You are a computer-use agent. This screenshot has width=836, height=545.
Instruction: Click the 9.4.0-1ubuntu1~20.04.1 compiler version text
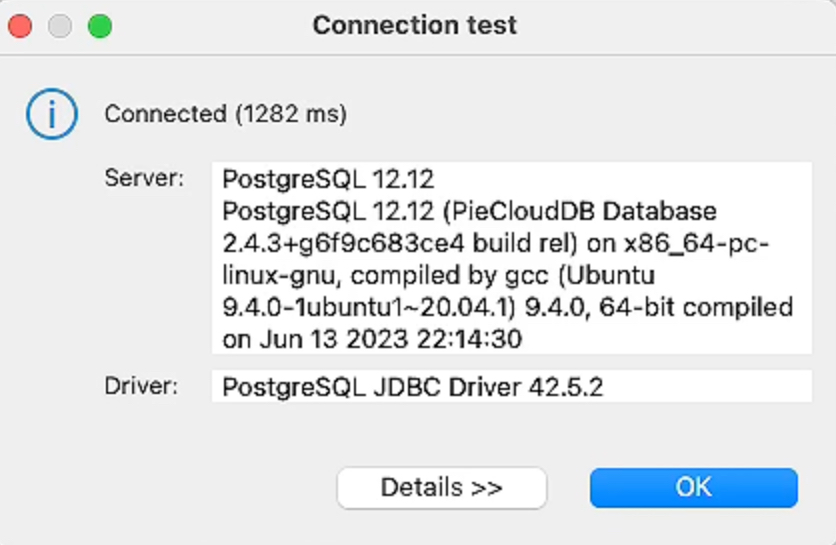(365, 307)
